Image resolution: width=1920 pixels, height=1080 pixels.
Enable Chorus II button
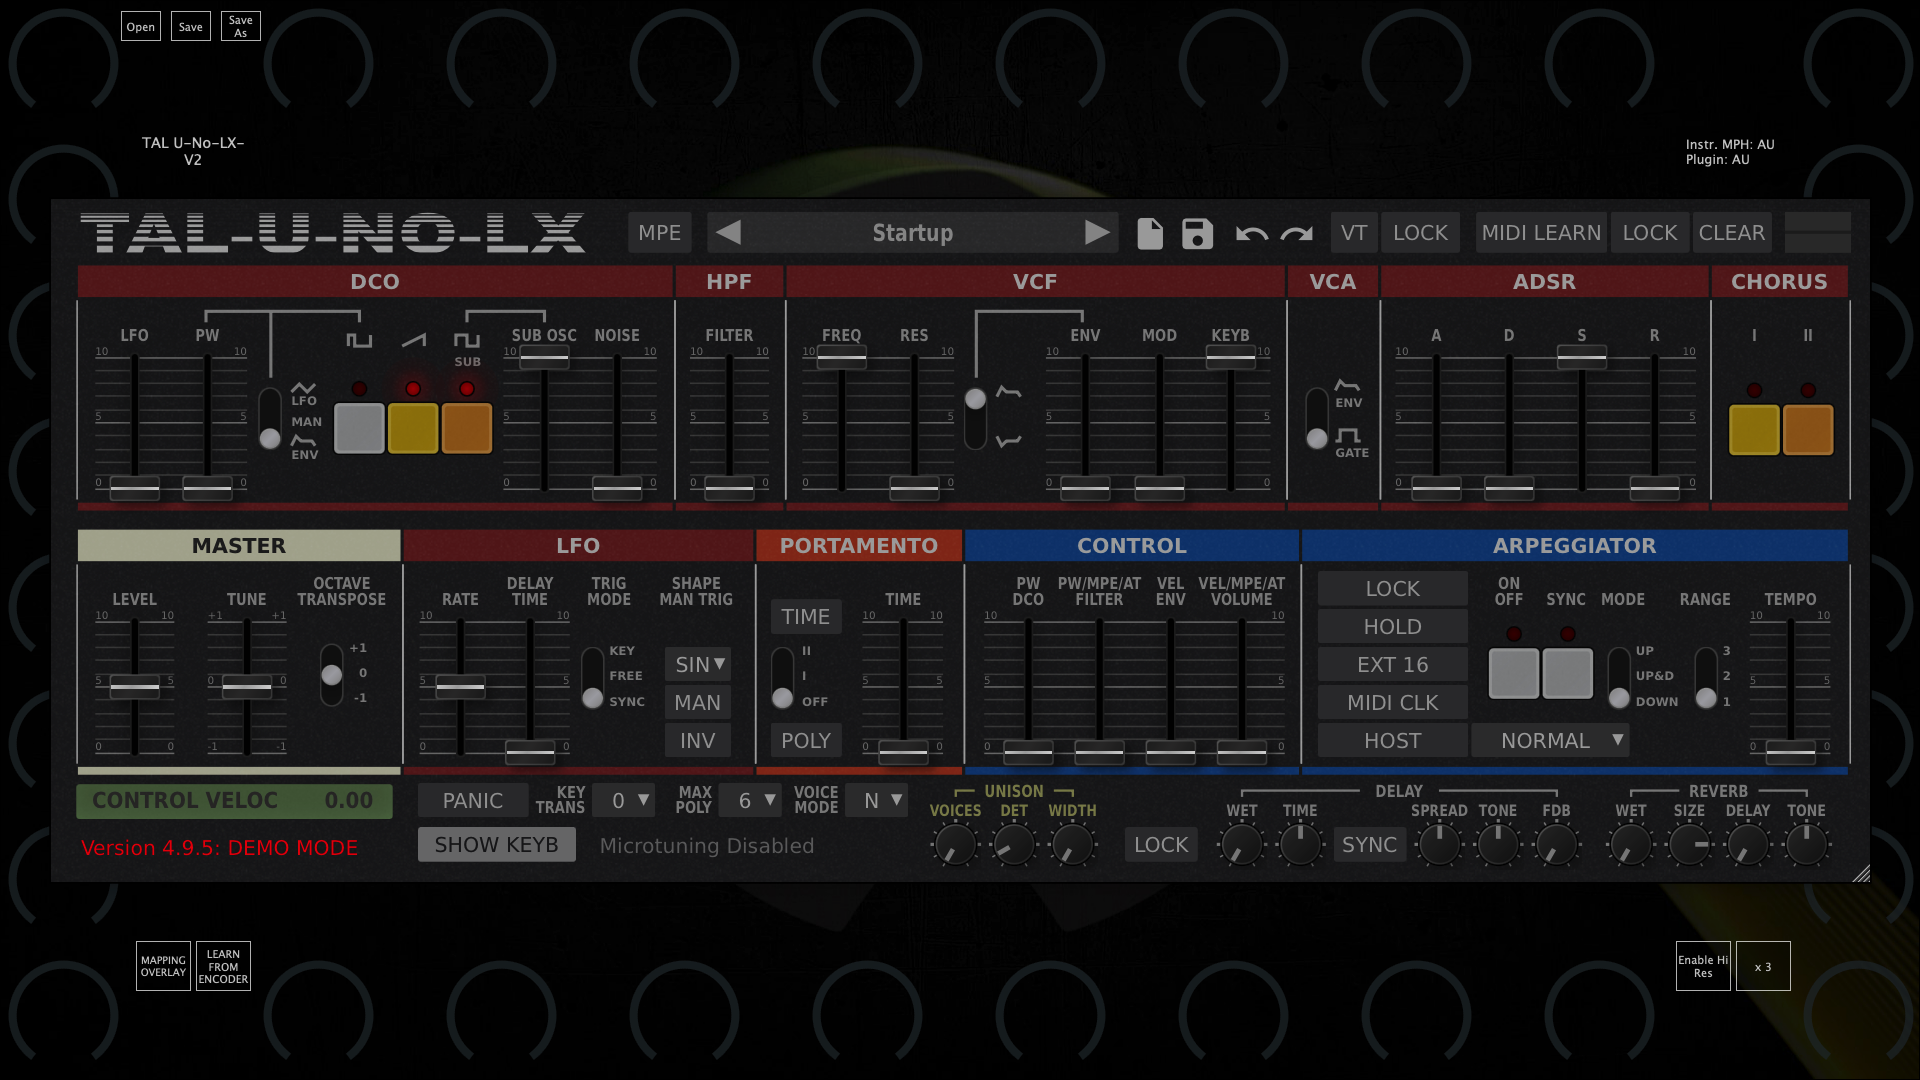tap(1808, 430)
